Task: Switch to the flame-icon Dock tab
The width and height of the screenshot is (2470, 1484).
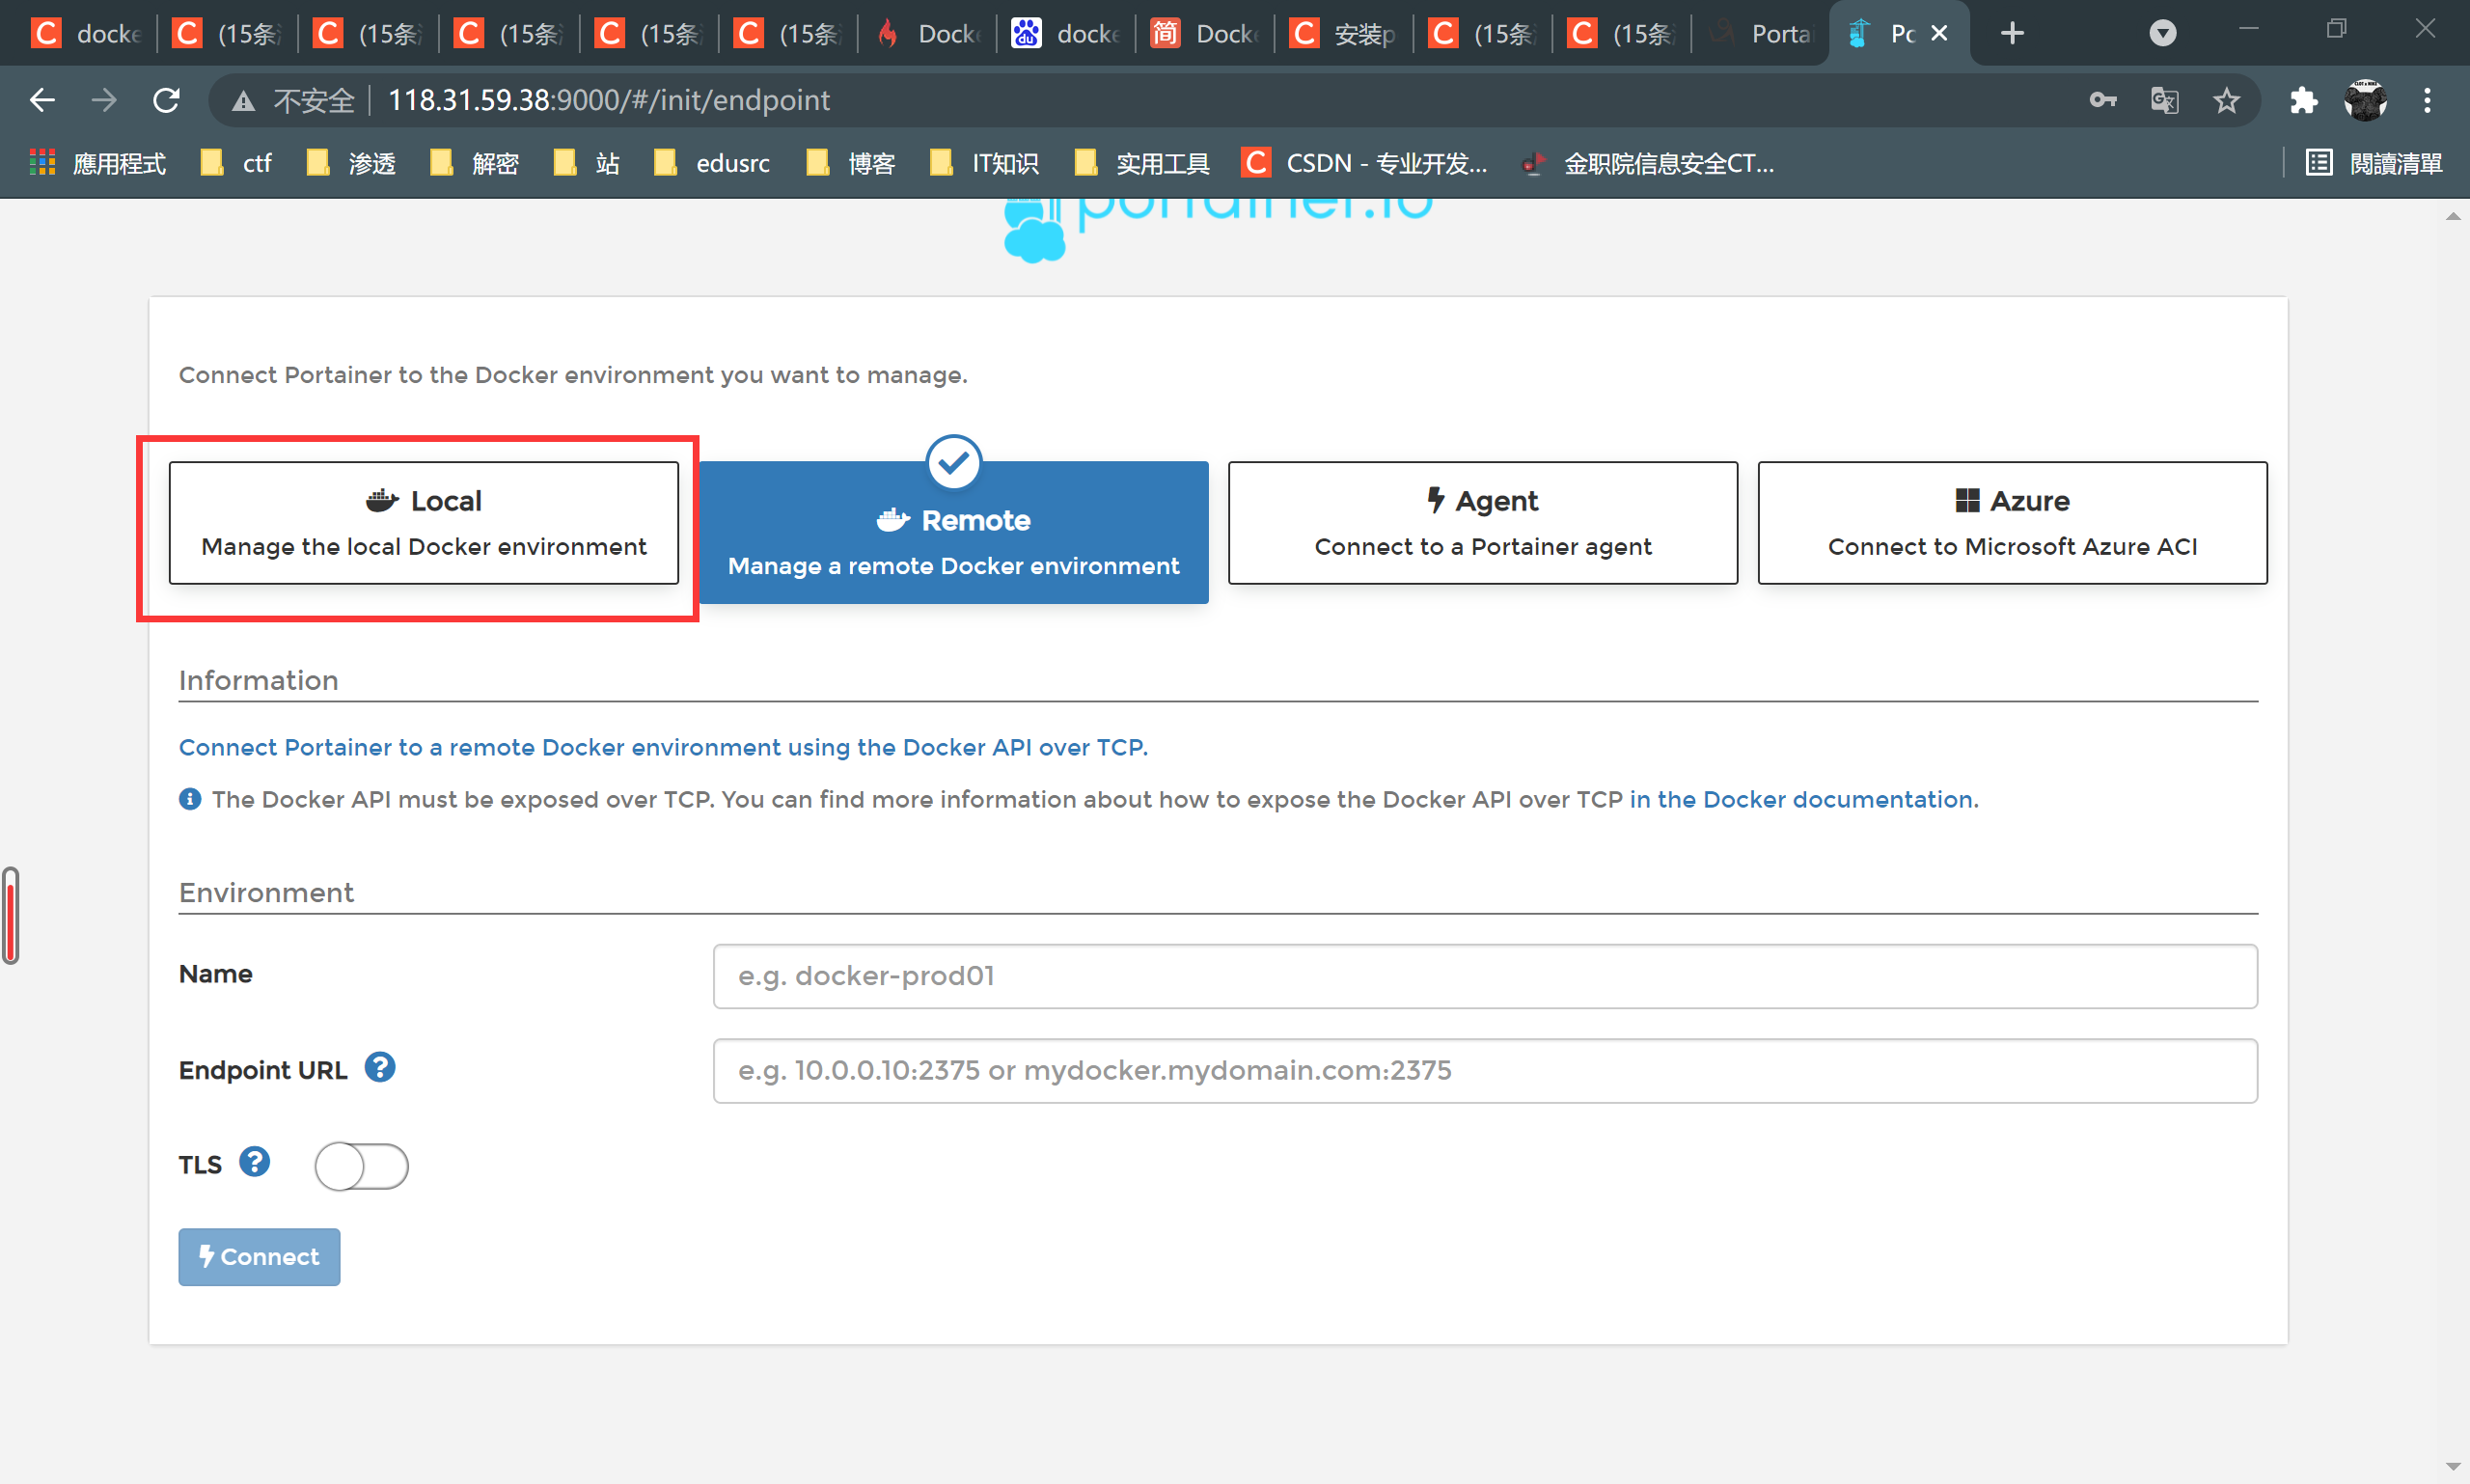Action: (928, 34)
